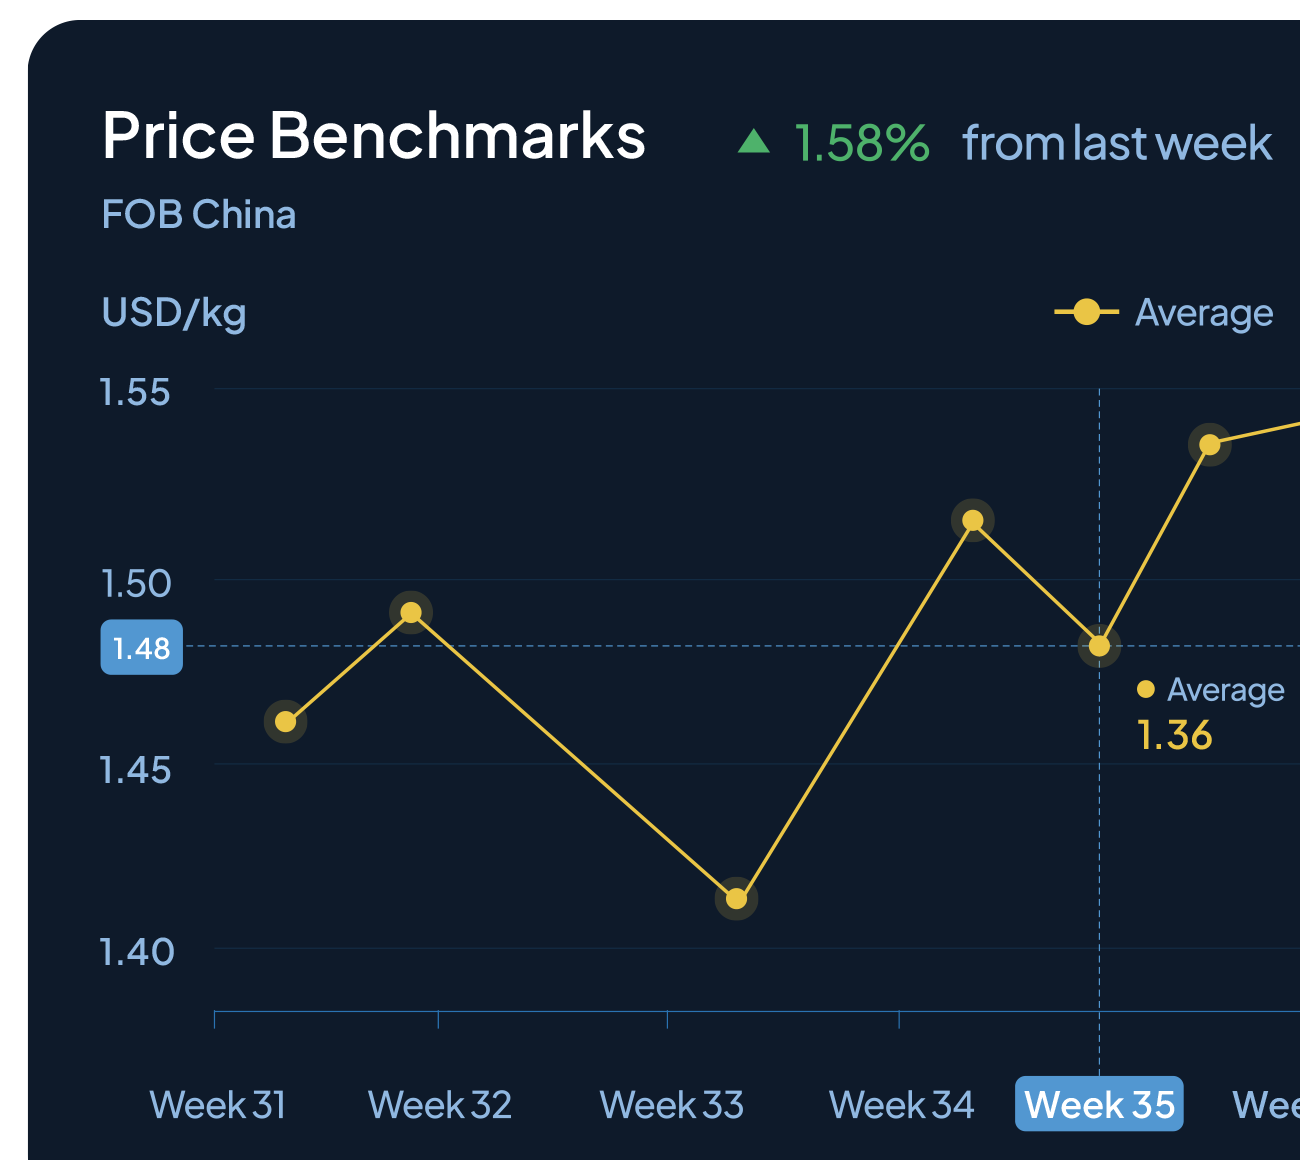Select the Week 32 axis label
The image size is (1300, 1160).
[x=440, y=1105]
